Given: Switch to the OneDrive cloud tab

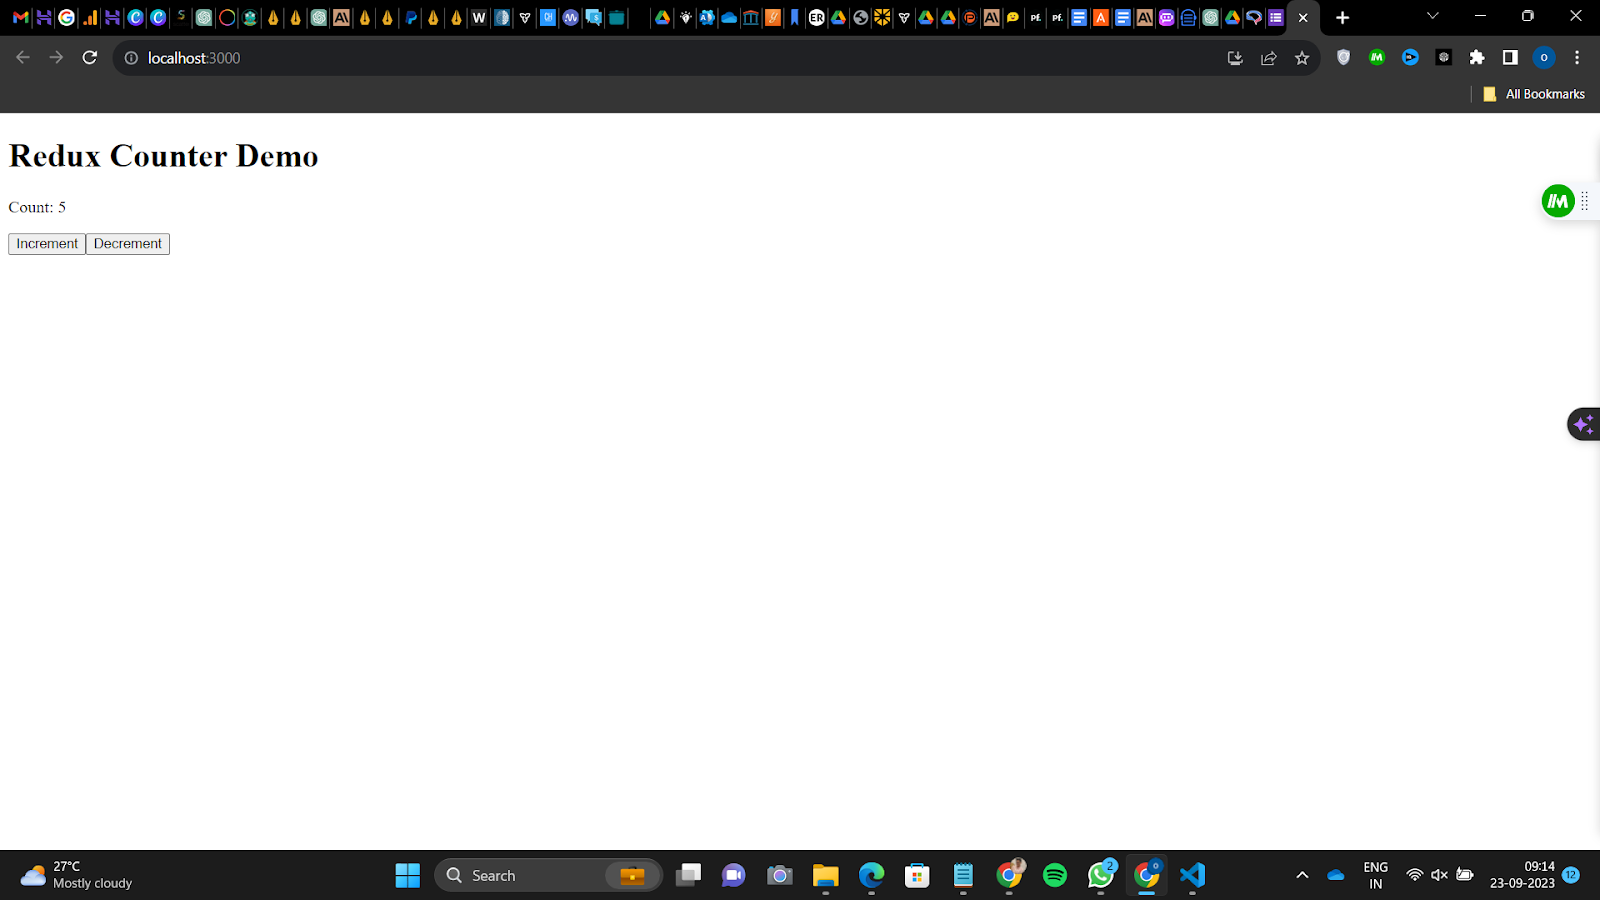Looking at the screenshot, I should (728, 18).
